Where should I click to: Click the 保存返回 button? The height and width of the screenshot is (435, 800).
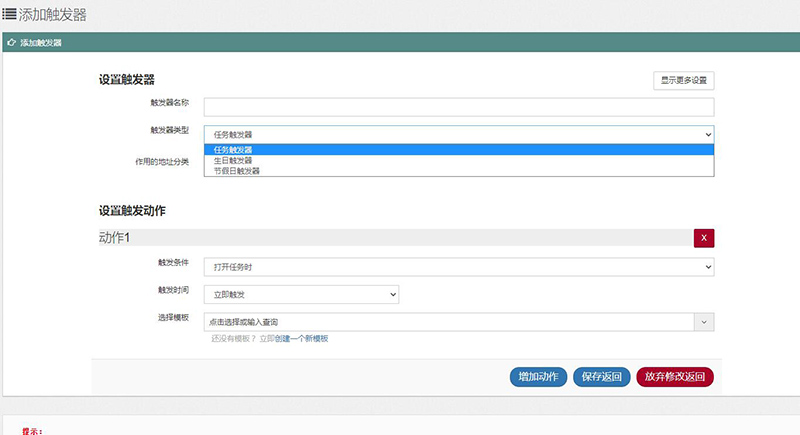click(602, 377)
